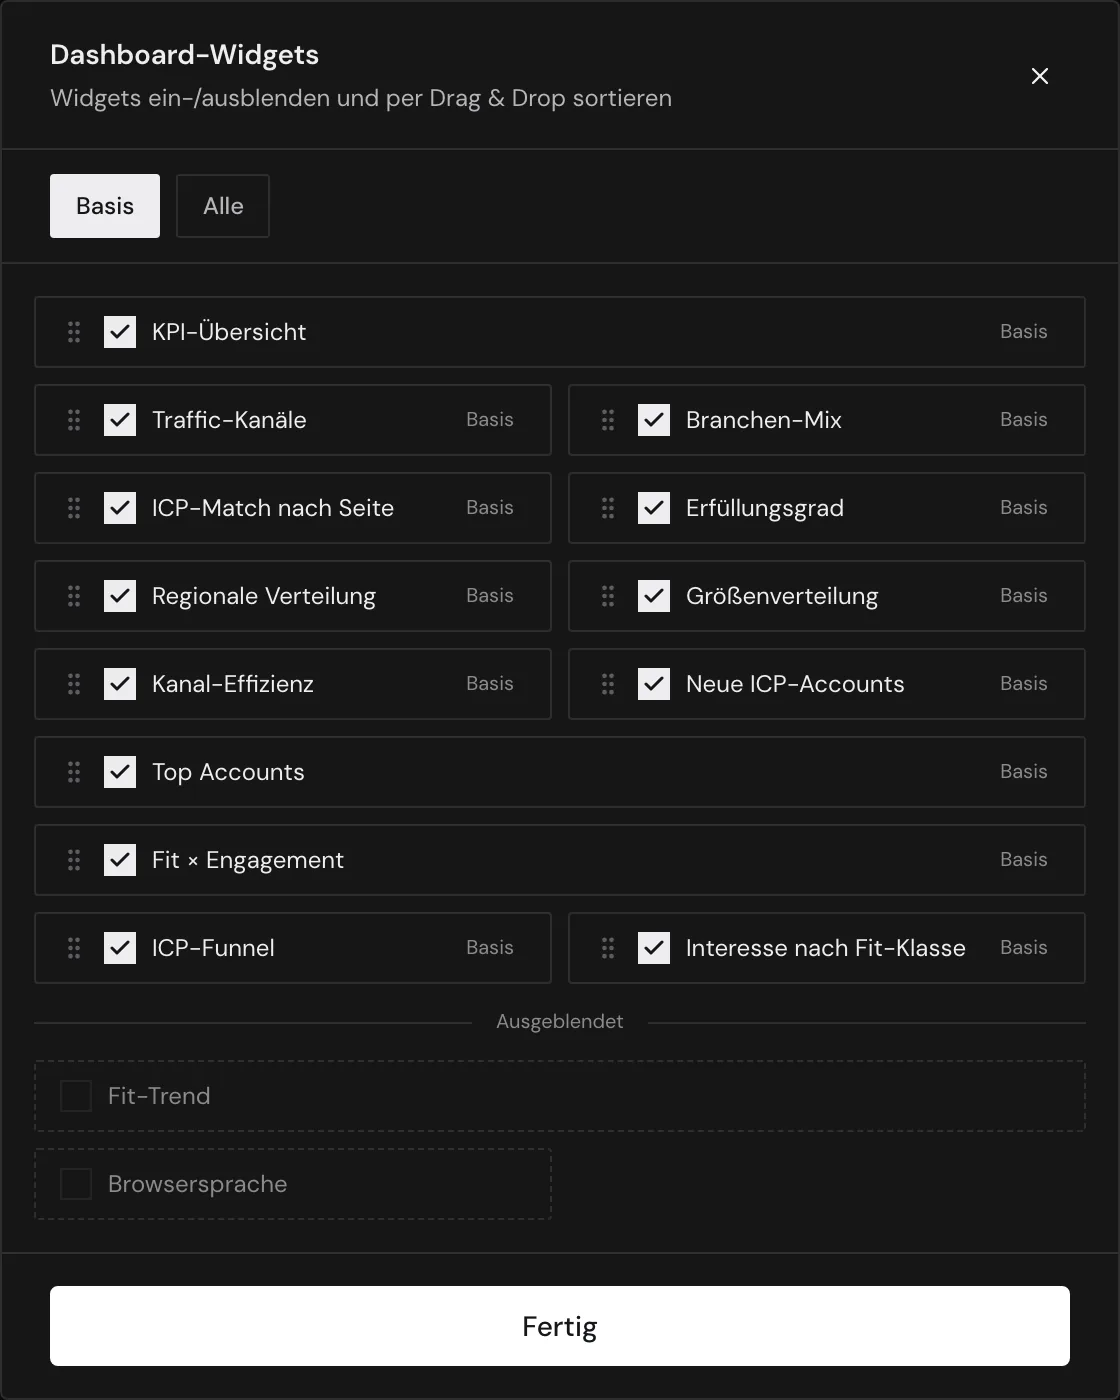Click the Fit × Engagement label
The image size is (1120, 1400).
pos(248,860)
